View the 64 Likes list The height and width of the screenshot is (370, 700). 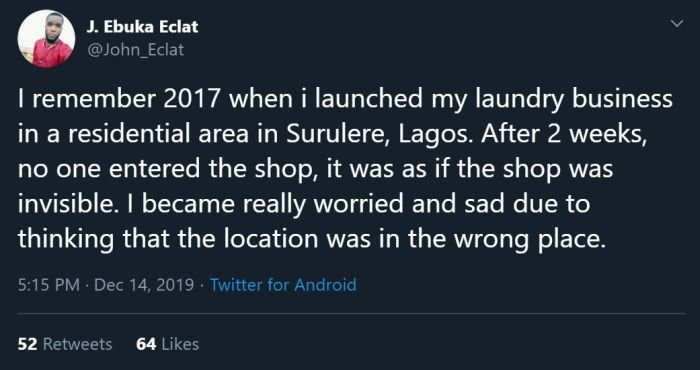point(167,344)
